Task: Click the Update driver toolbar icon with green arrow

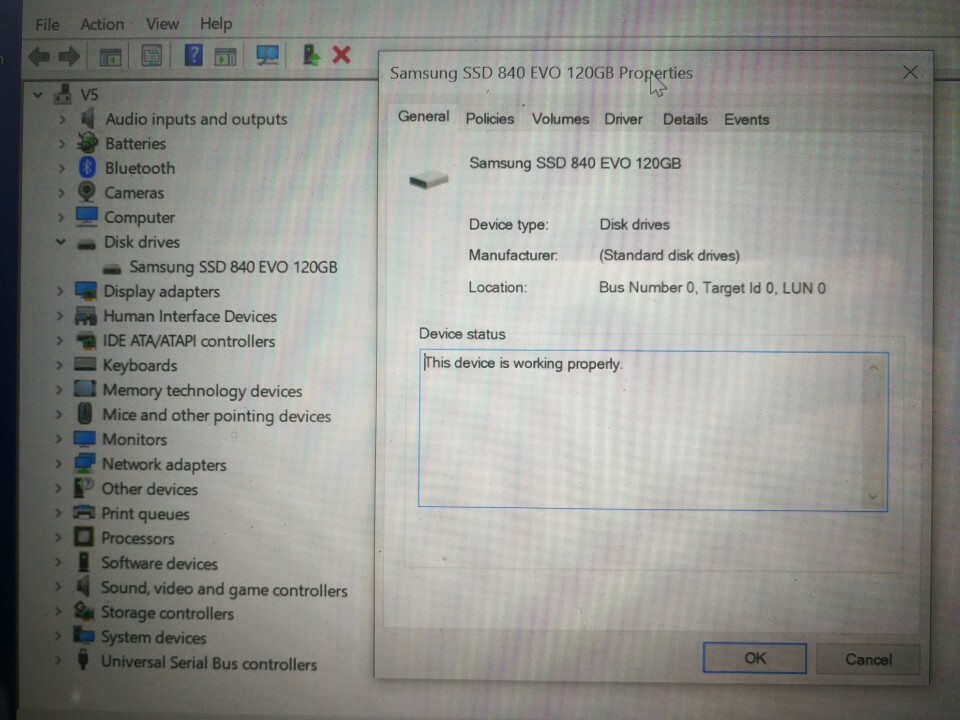Action: [x=310, y=55]
